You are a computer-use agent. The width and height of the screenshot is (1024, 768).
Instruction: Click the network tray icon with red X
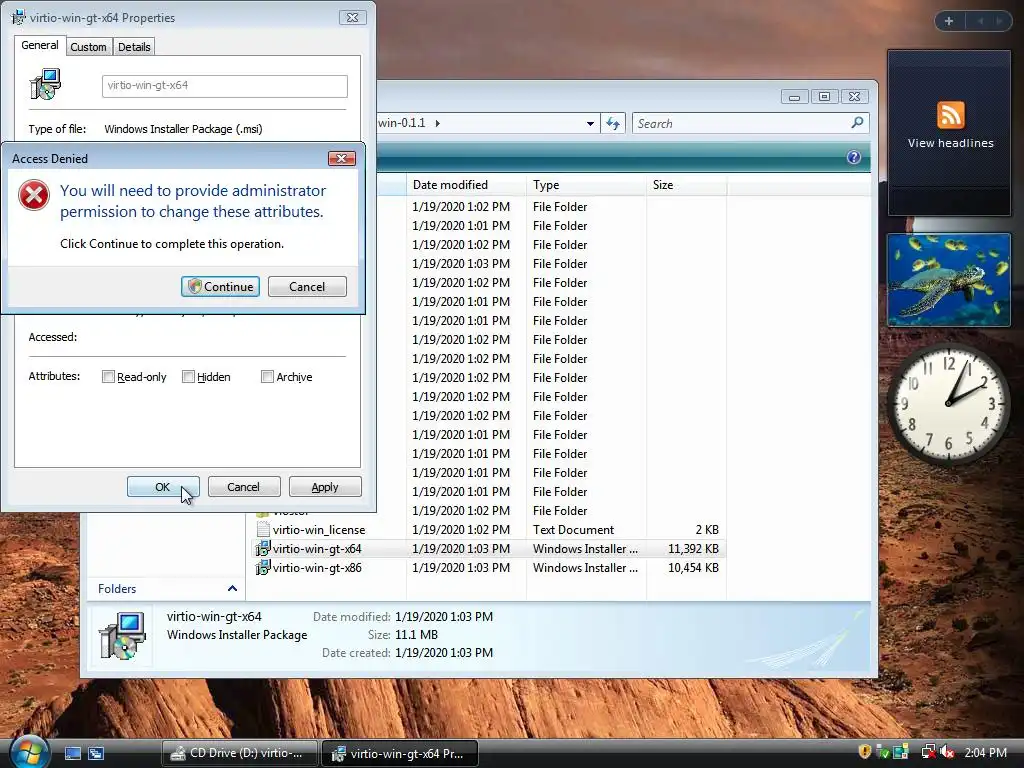(928, 752)
